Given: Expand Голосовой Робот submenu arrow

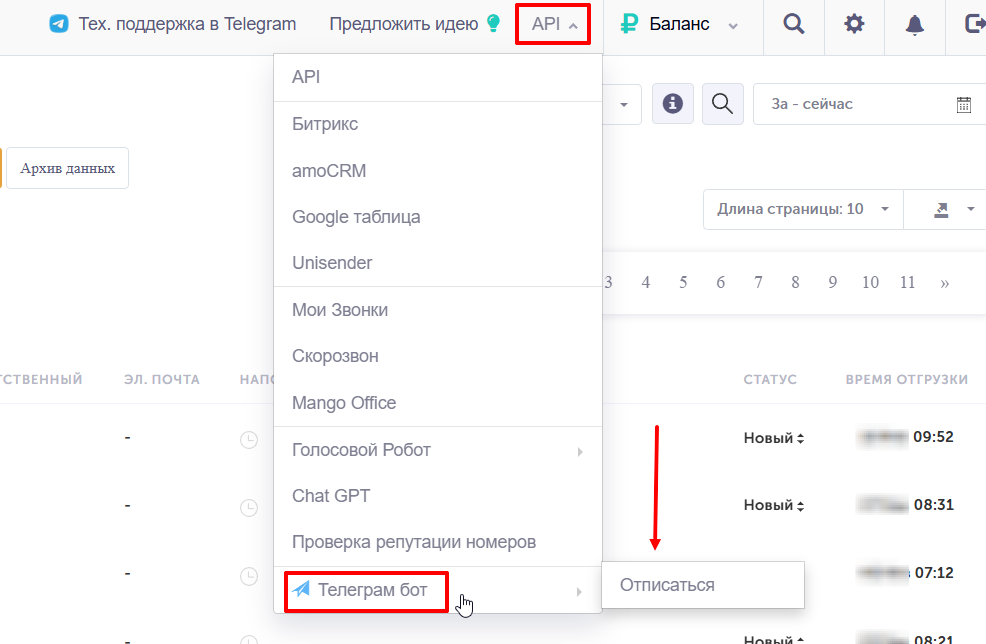Looking at the screenshot, I should 580,452.
